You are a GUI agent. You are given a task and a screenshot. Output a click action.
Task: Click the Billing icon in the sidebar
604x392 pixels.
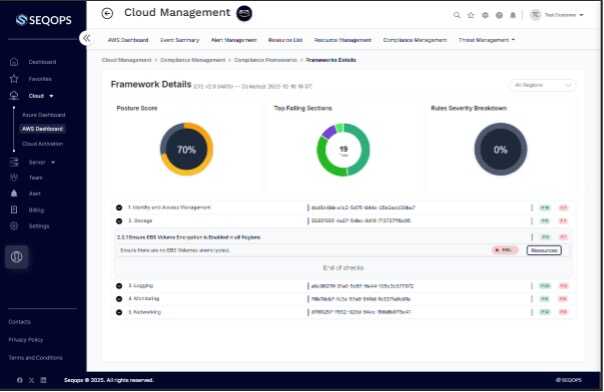click(14, 210)
